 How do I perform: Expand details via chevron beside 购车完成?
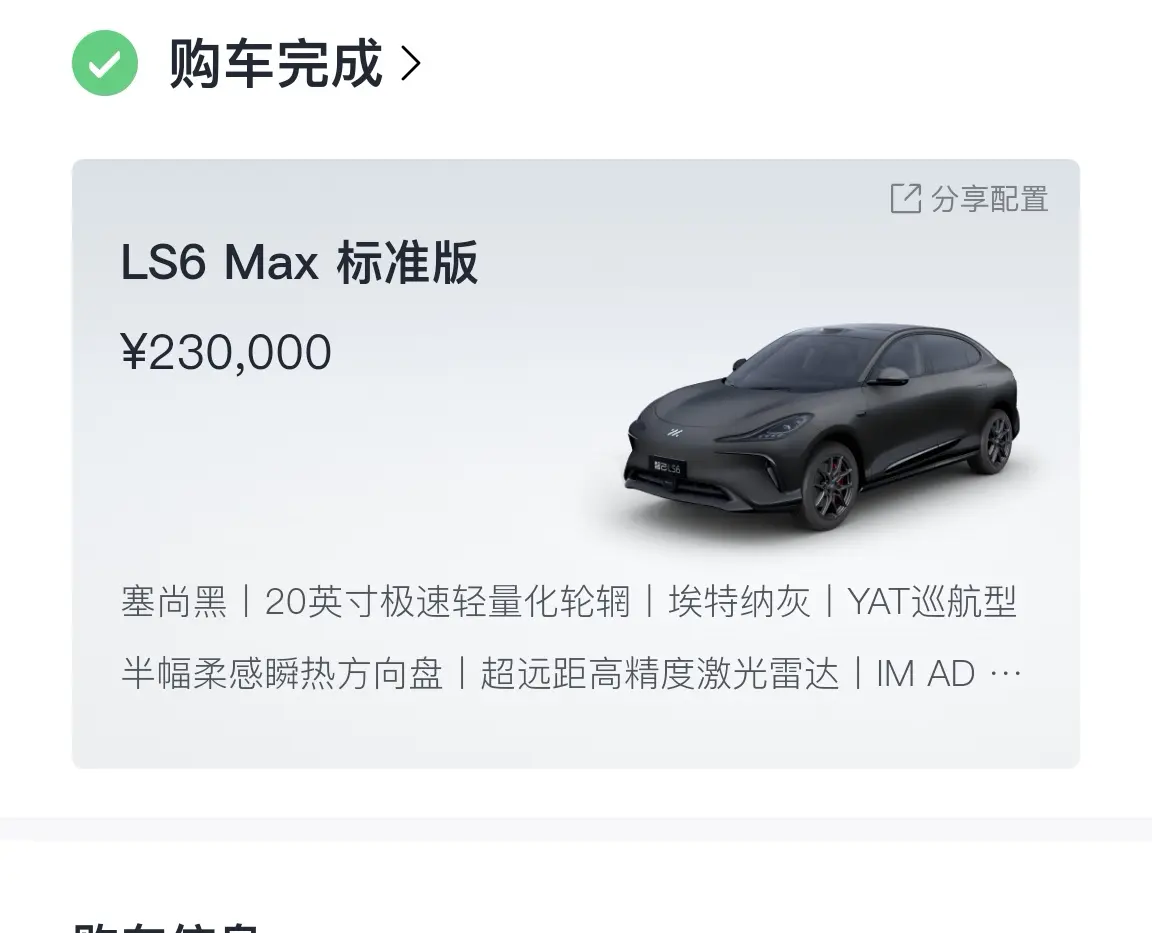click(x=411, y=64)
